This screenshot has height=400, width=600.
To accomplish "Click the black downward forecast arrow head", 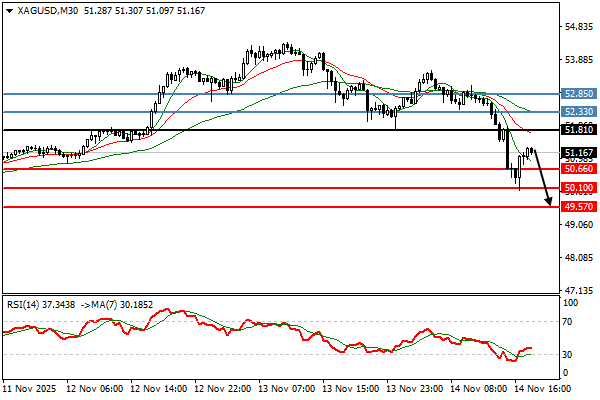I will click(550, 203).
